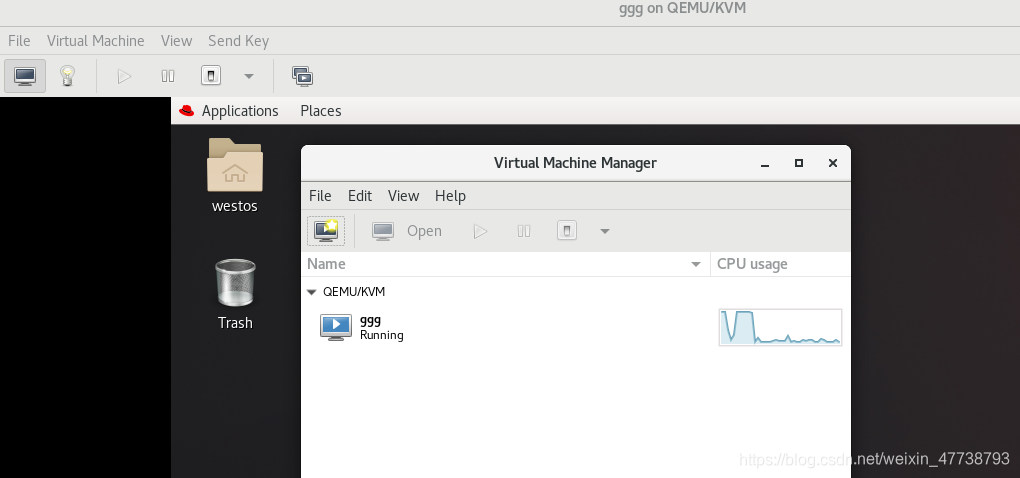
Task: Select the ggg Running virtual machine row
Action: [576, 327]
